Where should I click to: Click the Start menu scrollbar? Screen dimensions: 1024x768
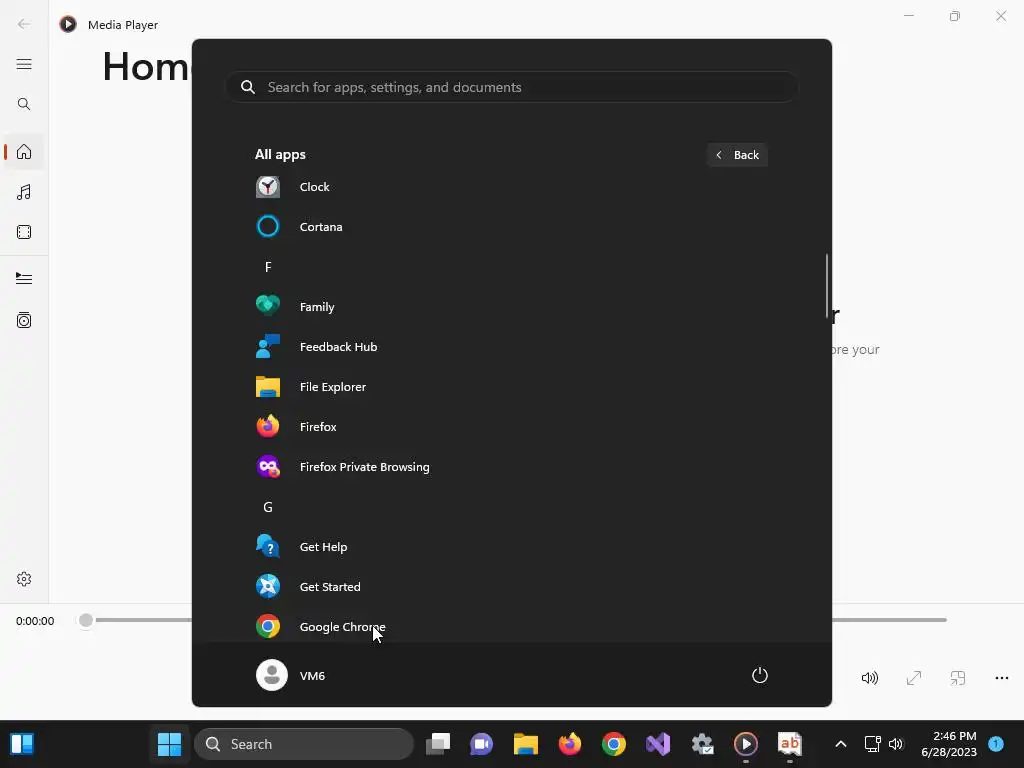coord(827,287)
